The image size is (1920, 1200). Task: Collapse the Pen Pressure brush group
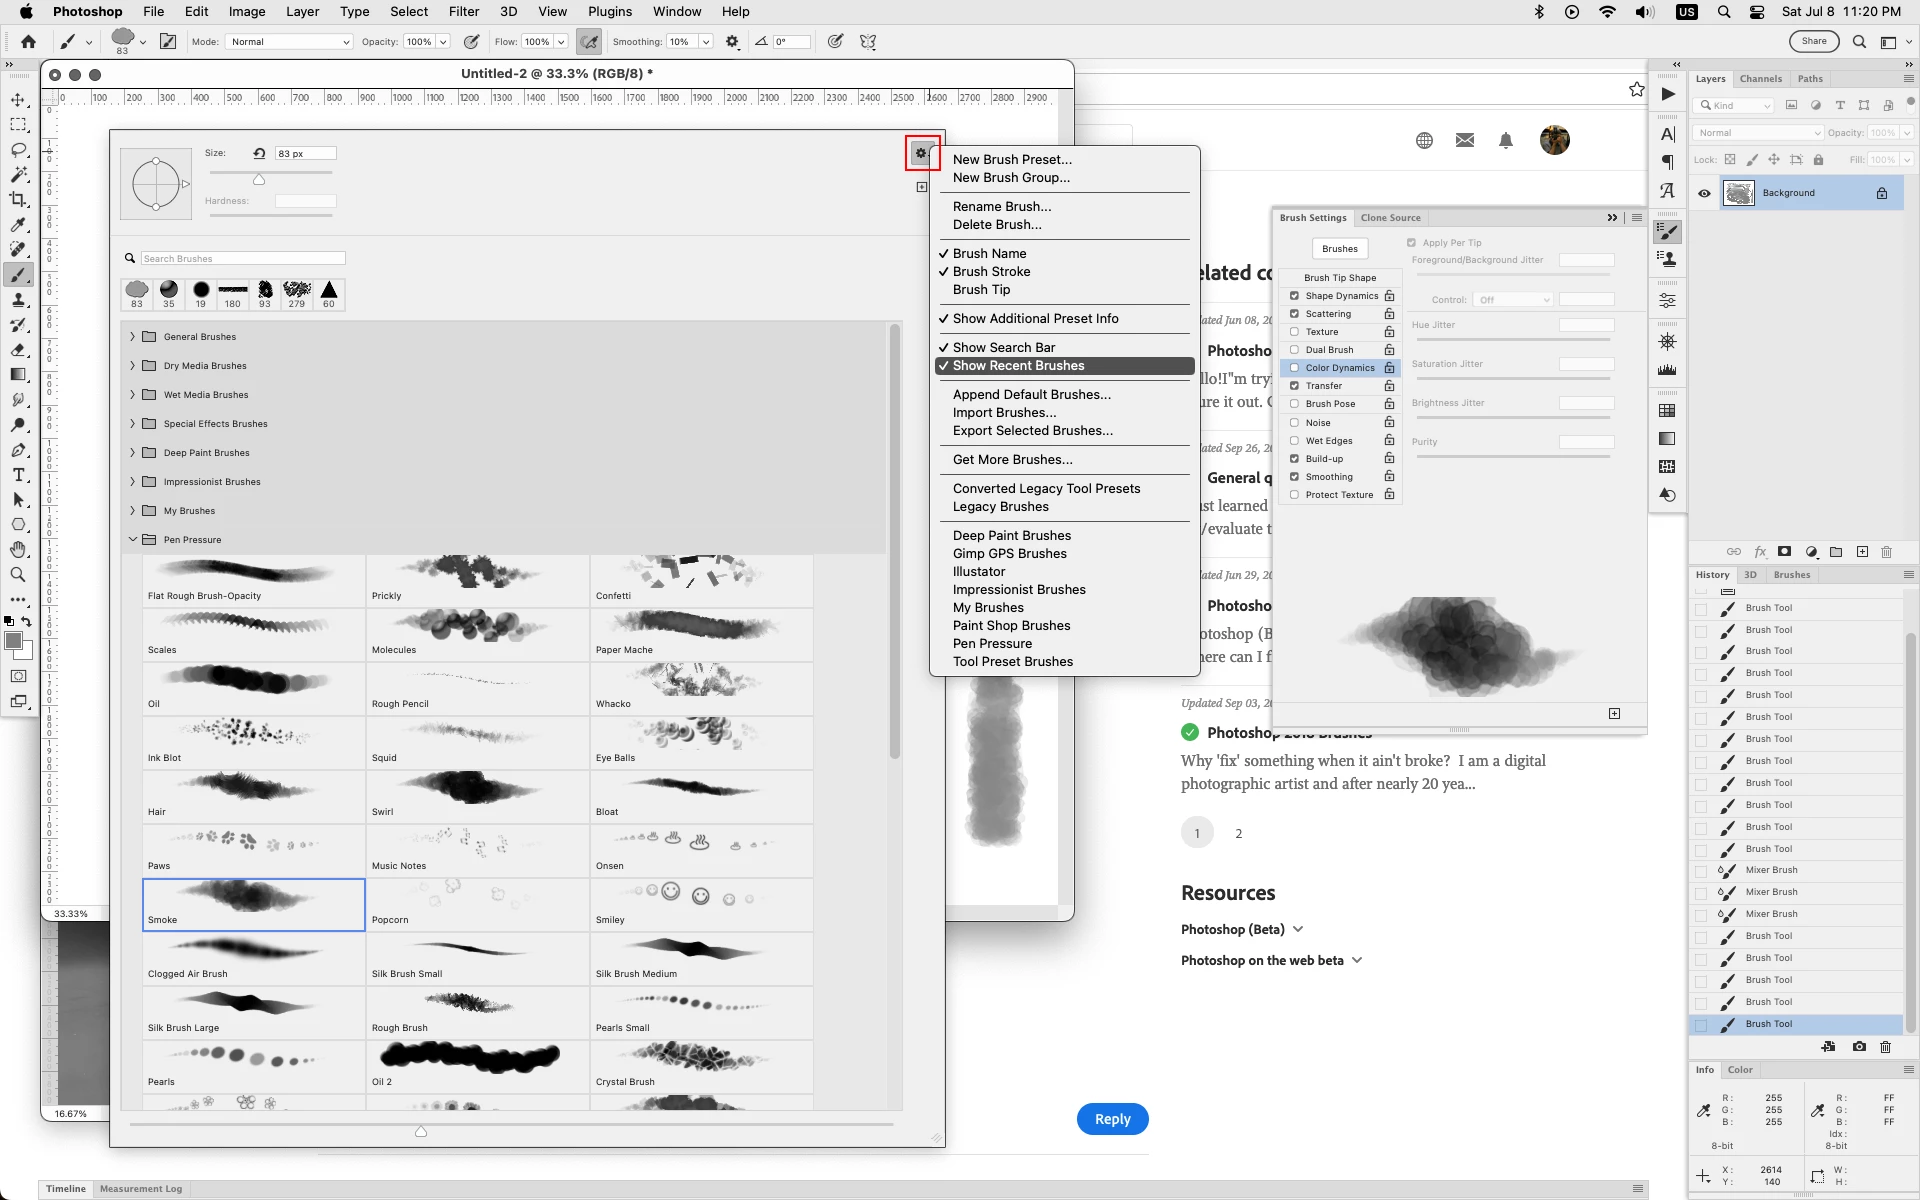[x=132, y=540]
